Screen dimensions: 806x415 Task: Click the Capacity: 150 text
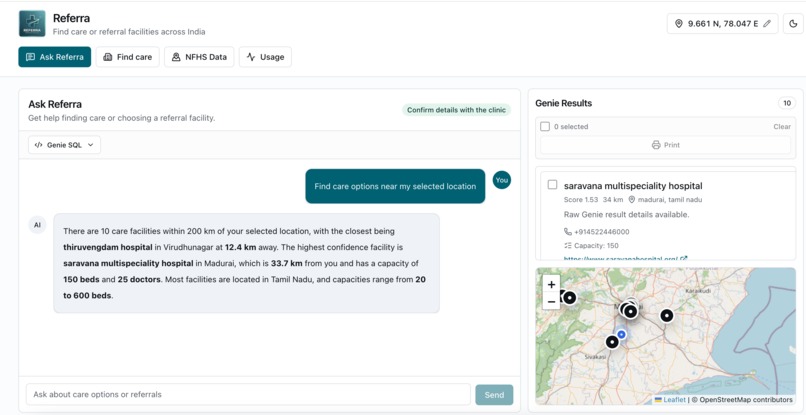[x=596, y=246]
